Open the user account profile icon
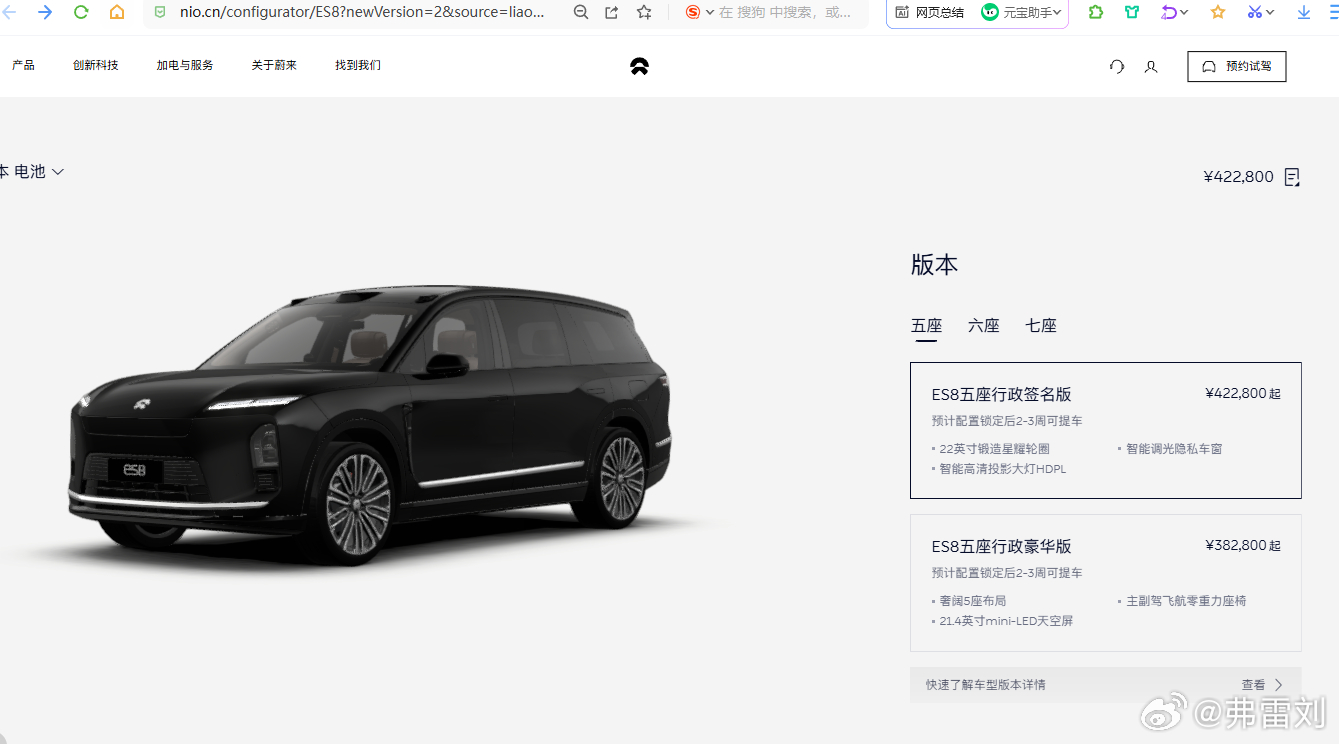1339x744 pixels. click(x=1151, y=66)
